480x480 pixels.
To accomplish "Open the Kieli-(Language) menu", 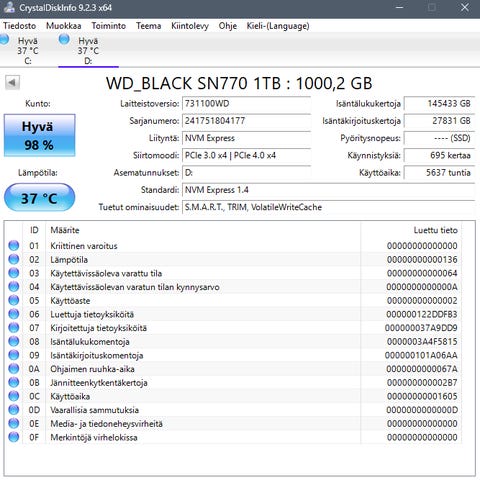I will (278, 26).
